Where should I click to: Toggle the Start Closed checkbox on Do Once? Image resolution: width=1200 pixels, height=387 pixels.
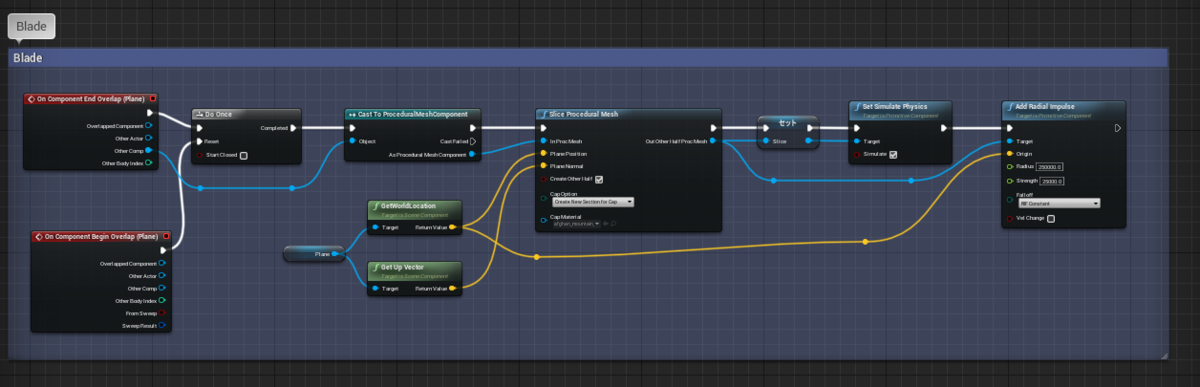[243, 155]
